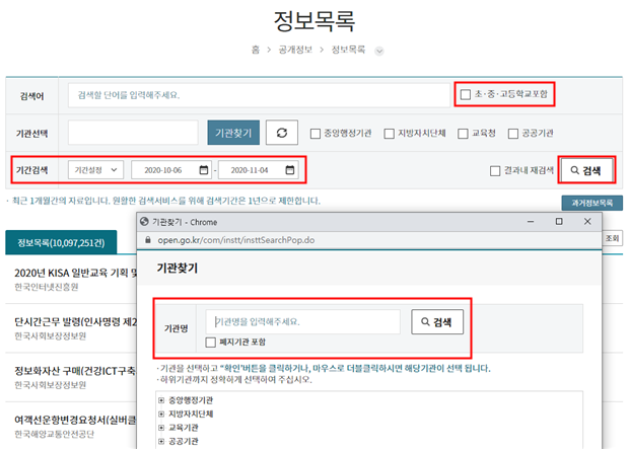Open the end date calendar icon

[x=290, y=170]
